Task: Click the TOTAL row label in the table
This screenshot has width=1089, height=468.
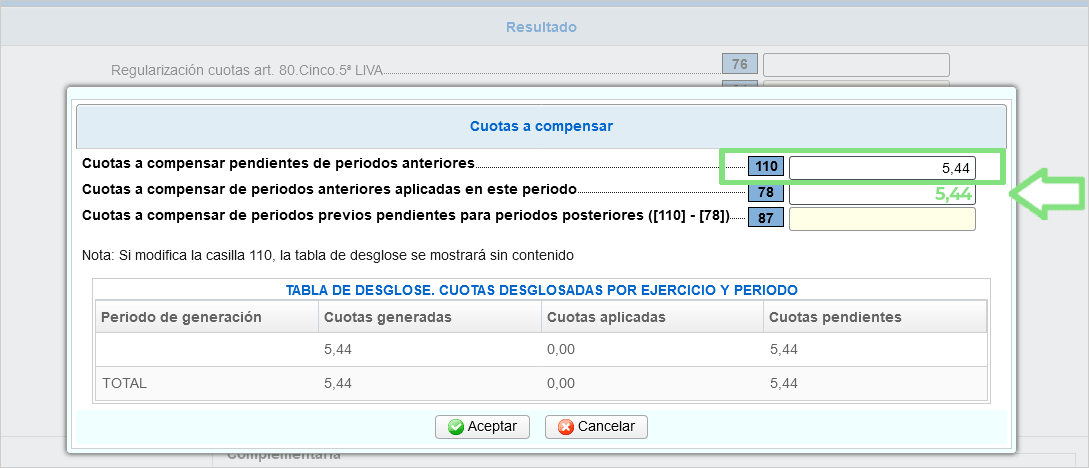Action: point(124,383)
